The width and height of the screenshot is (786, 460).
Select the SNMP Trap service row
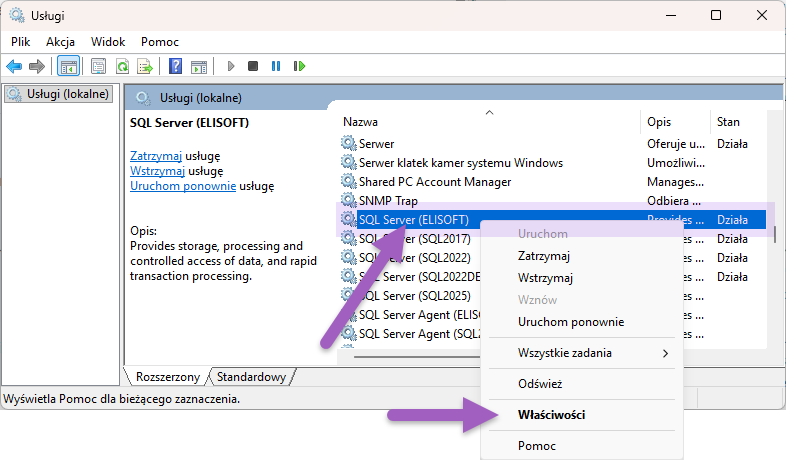click(x=553, y=201)
